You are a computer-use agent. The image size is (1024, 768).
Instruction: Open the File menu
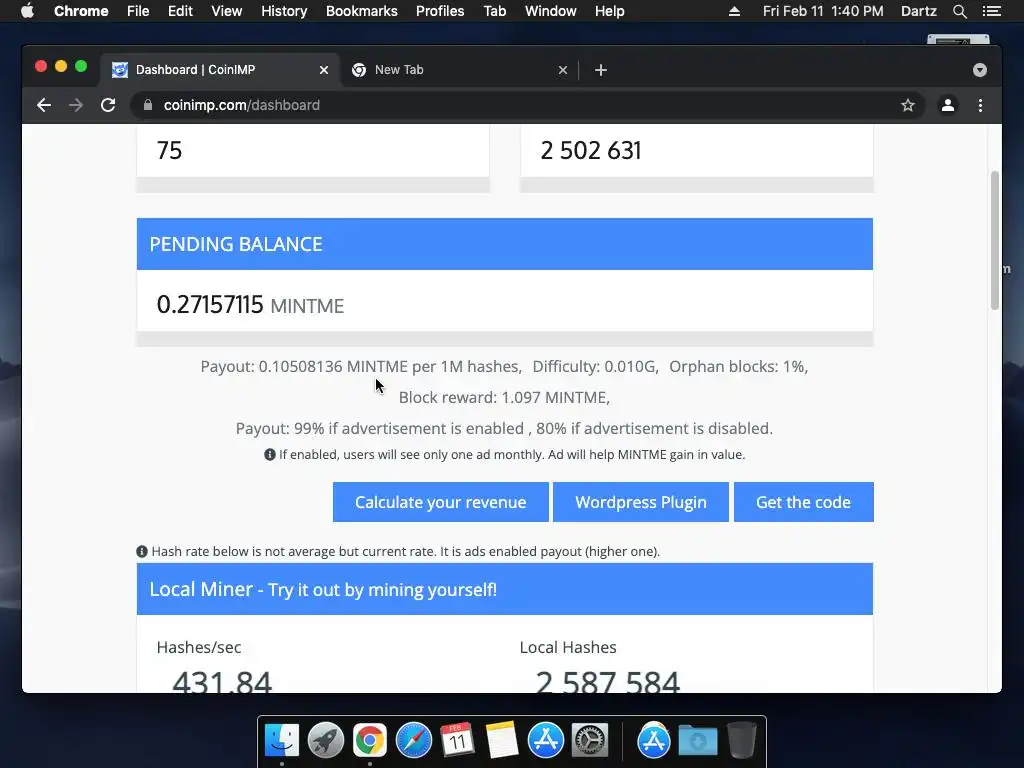[138, 11]
